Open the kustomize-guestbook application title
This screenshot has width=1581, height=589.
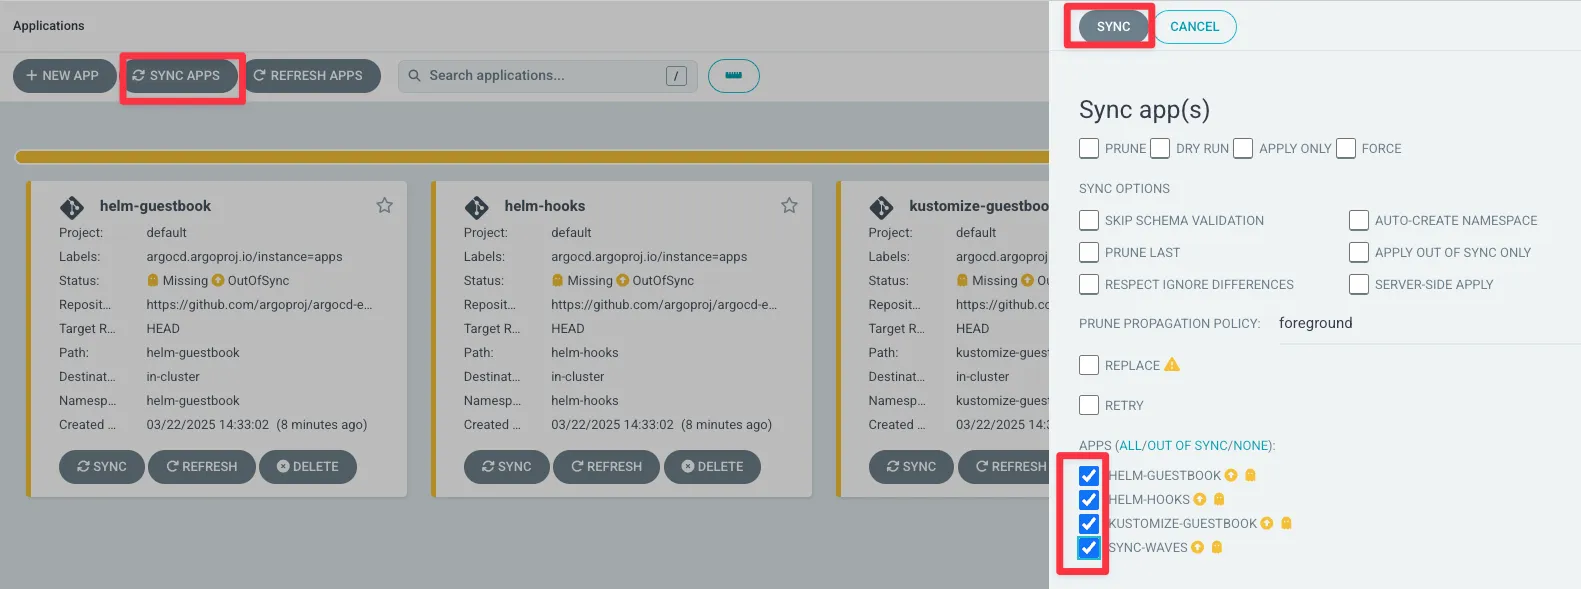click(979, 206)
